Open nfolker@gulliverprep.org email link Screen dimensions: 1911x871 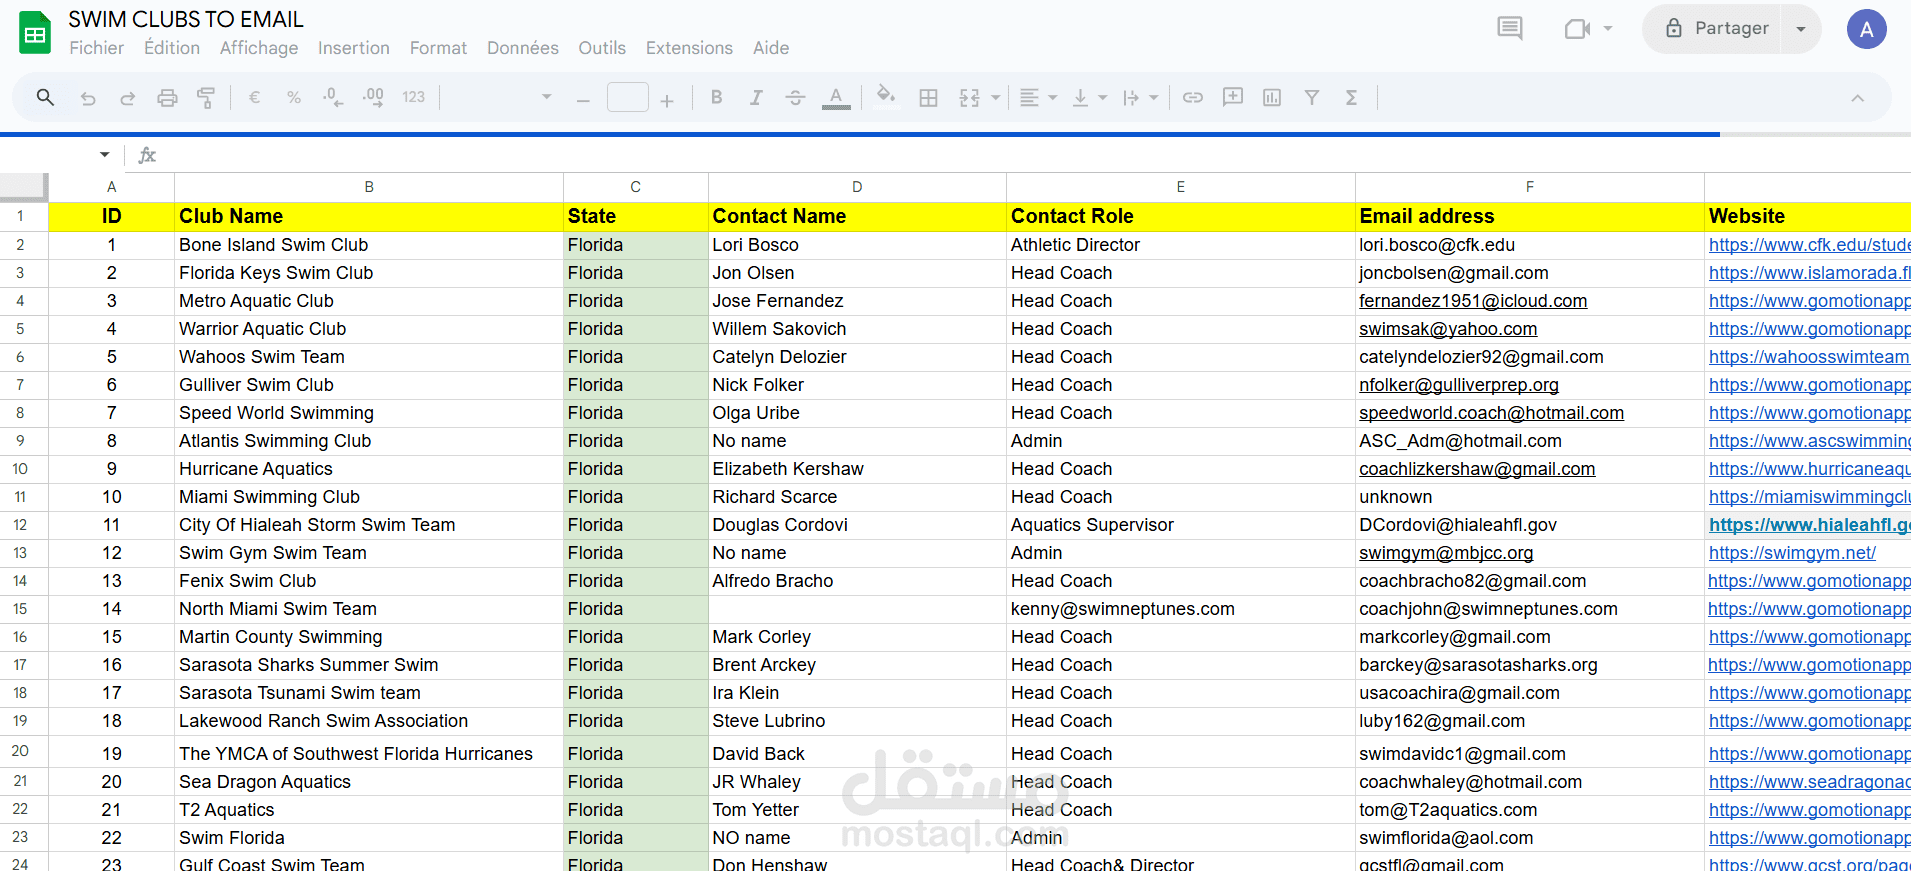[1459, 385]
